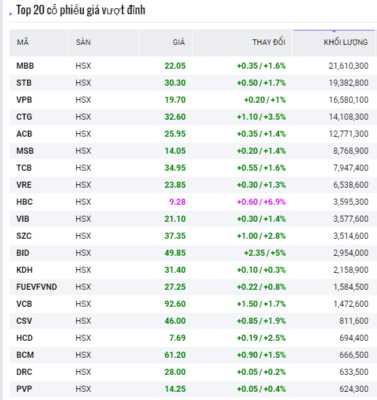The height and width of the screenshot is (400, 377).
Task: Select MBB price 22.05
Action: click(x=175, y=66)
